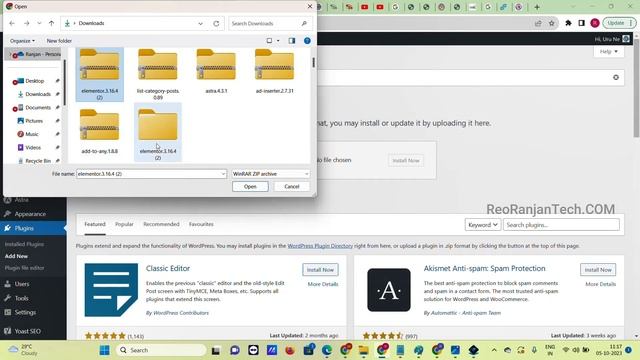Go back in the Open dialog

(x=12, y=23)
